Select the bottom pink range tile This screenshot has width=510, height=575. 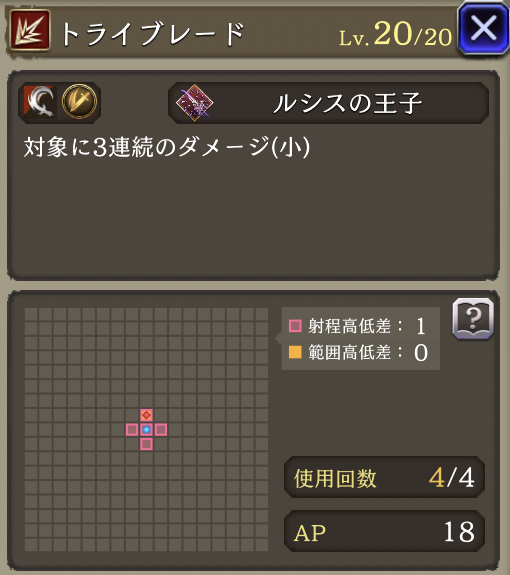[146, 444]
